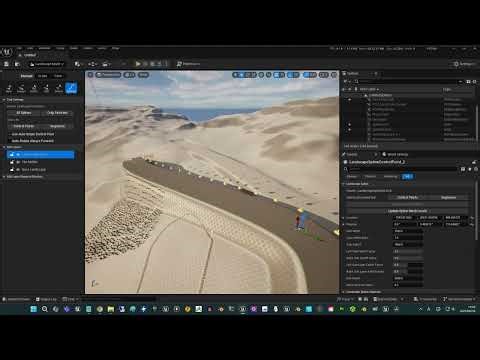The height and width of the screenshot is (360, 480).
Task: Select the General filter tab in Details
Action: tap(352, 177)
